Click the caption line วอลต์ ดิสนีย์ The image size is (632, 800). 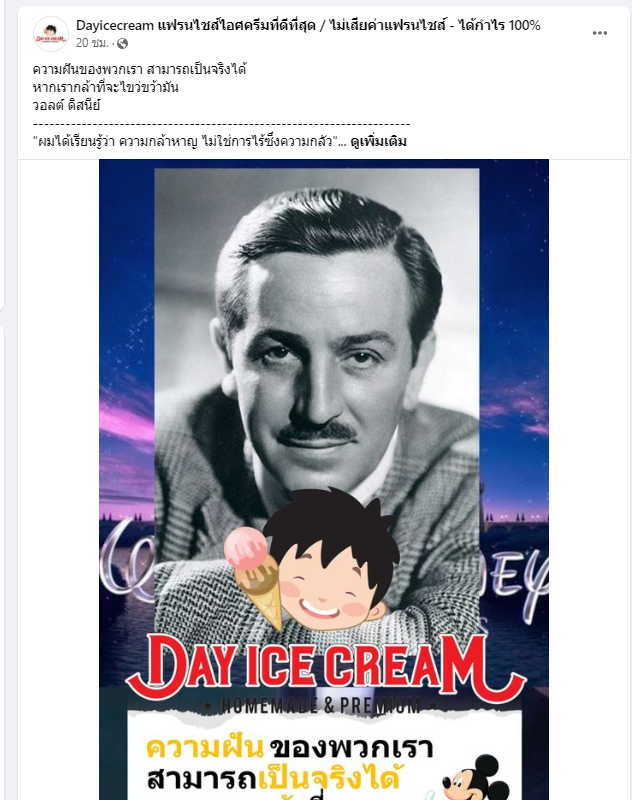tap(66, 106)
